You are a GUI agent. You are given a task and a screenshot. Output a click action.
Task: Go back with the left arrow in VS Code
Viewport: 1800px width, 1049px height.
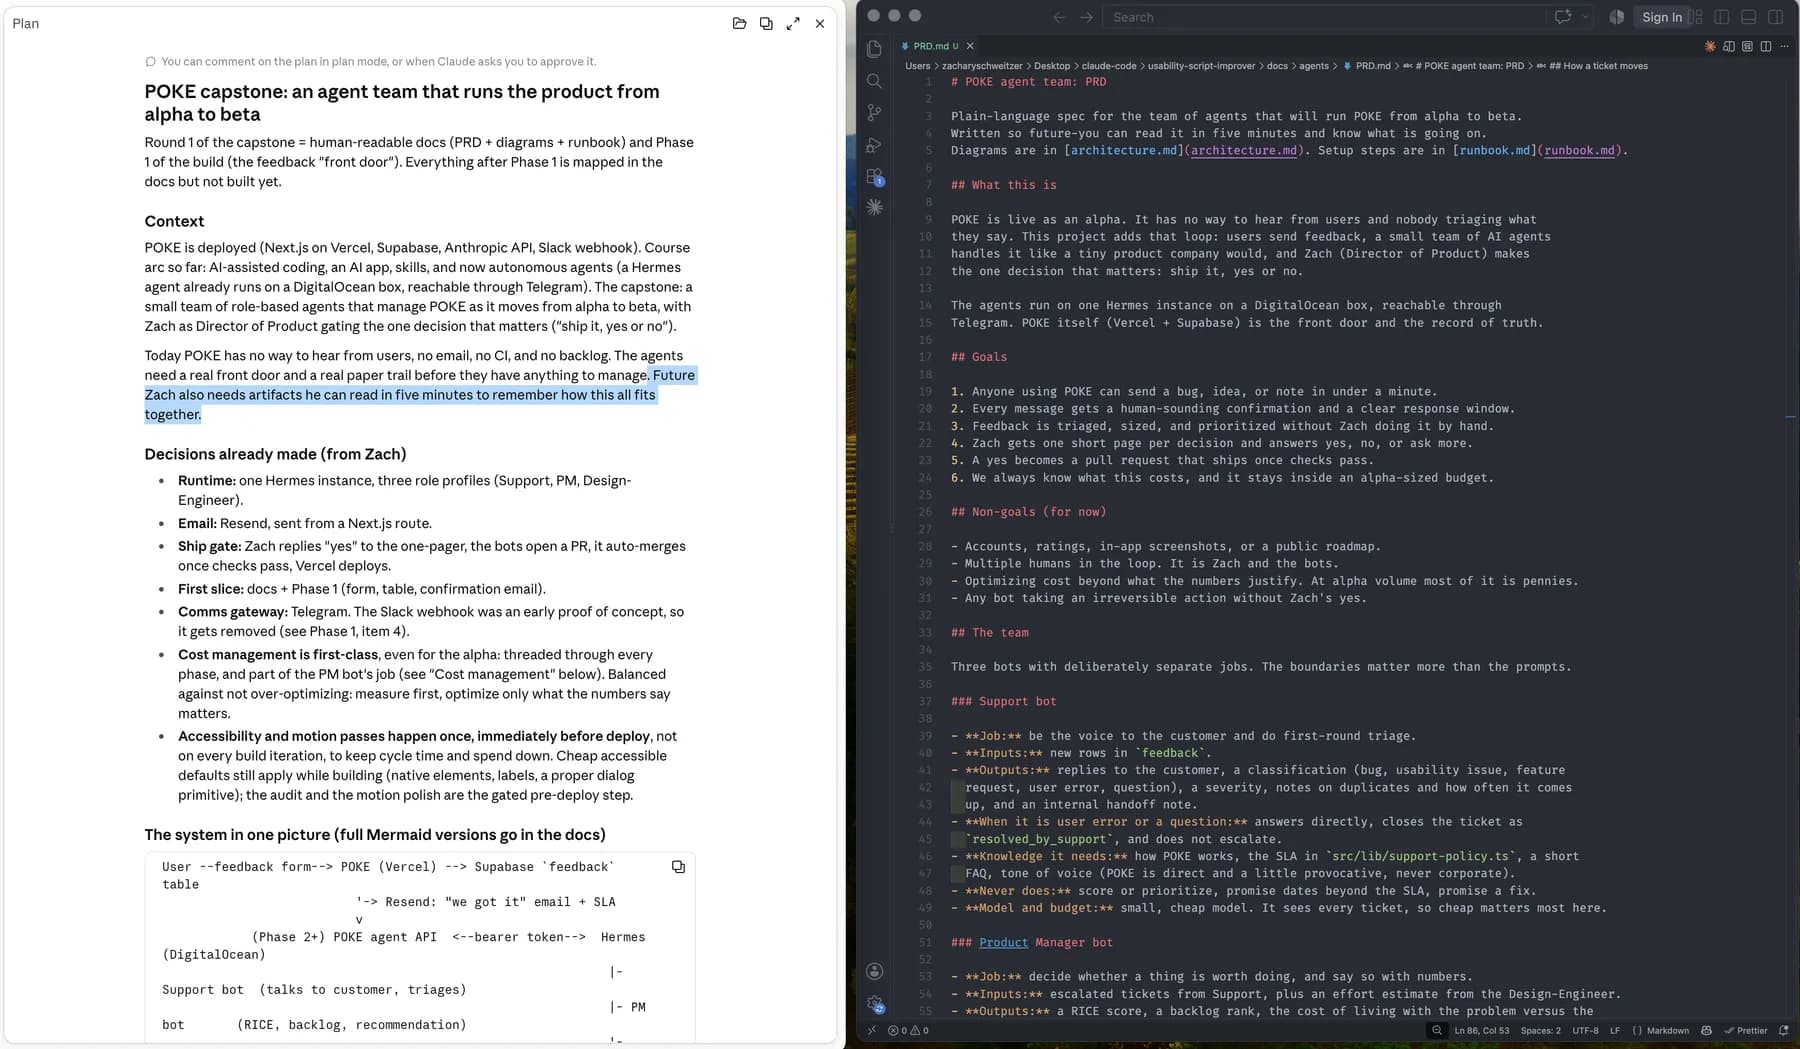(x=1059, y=17)
